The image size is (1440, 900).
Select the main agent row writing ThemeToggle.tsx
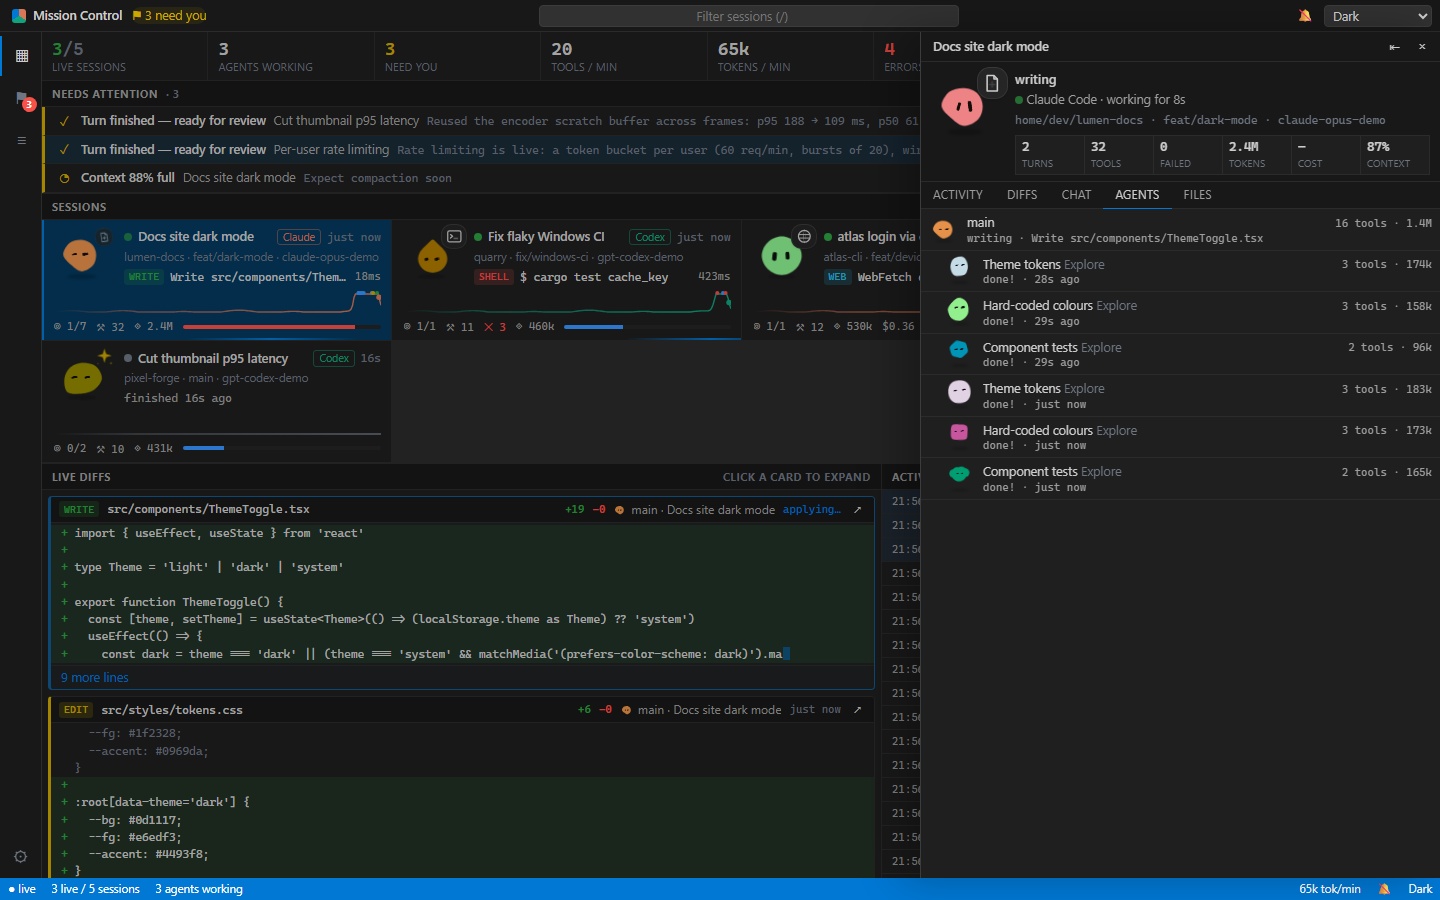[x=1180, y=230]
